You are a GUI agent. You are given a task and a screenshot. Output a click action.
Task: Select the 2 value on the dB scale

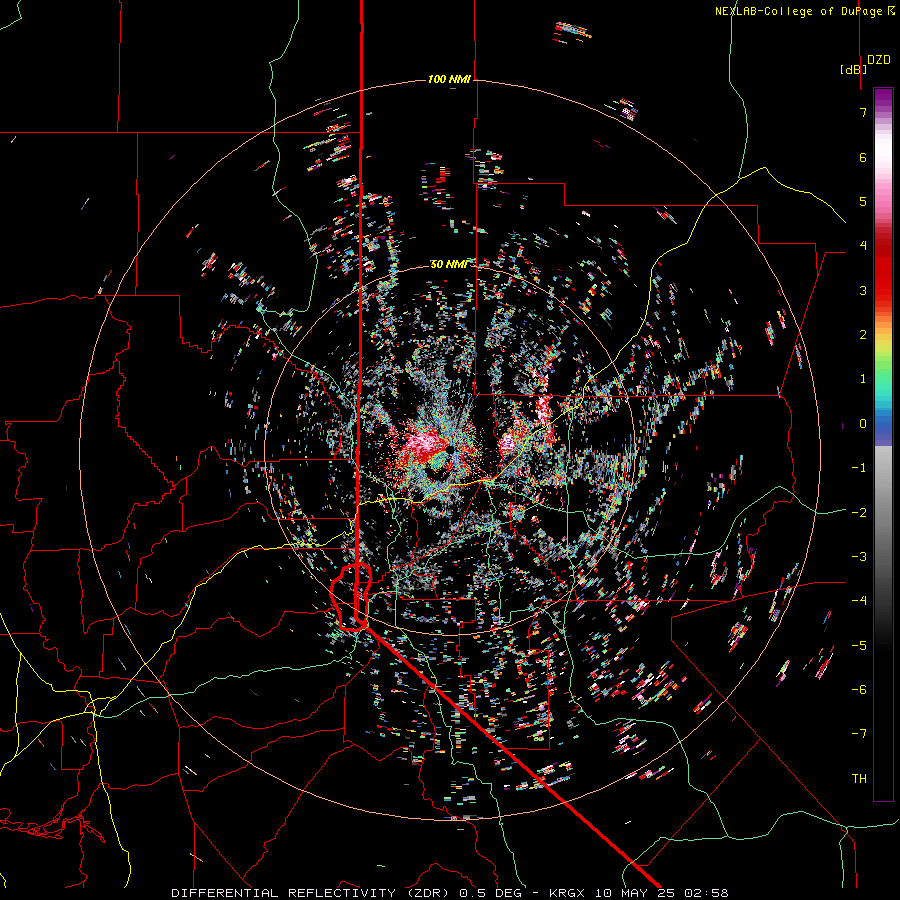[x=863, y=335]
